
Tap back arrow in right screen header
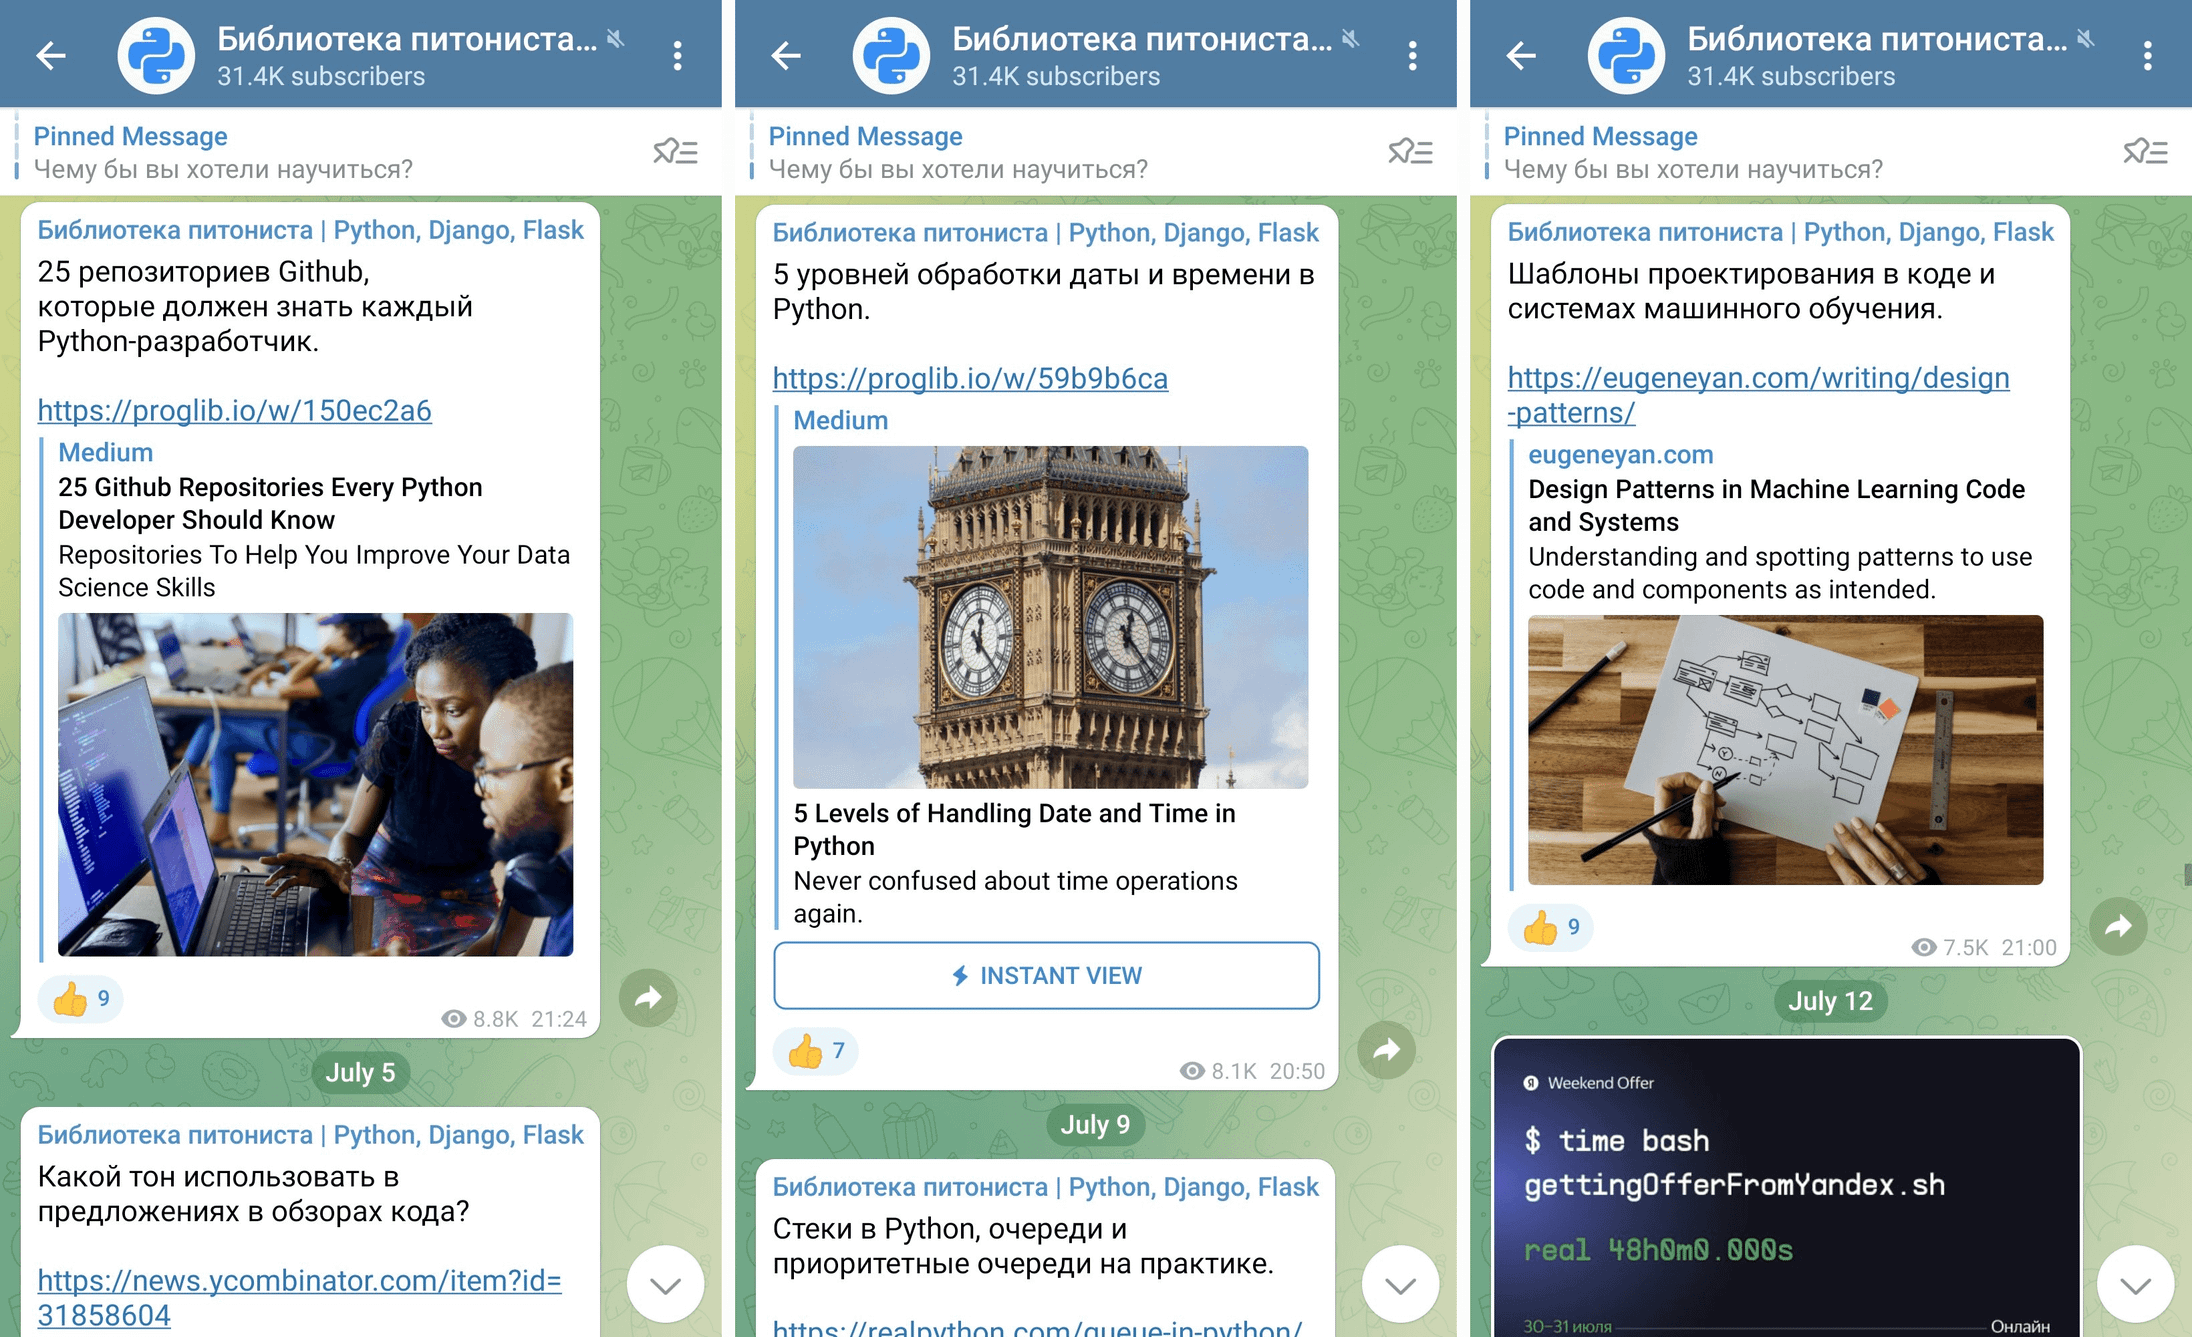point(1521,55)
